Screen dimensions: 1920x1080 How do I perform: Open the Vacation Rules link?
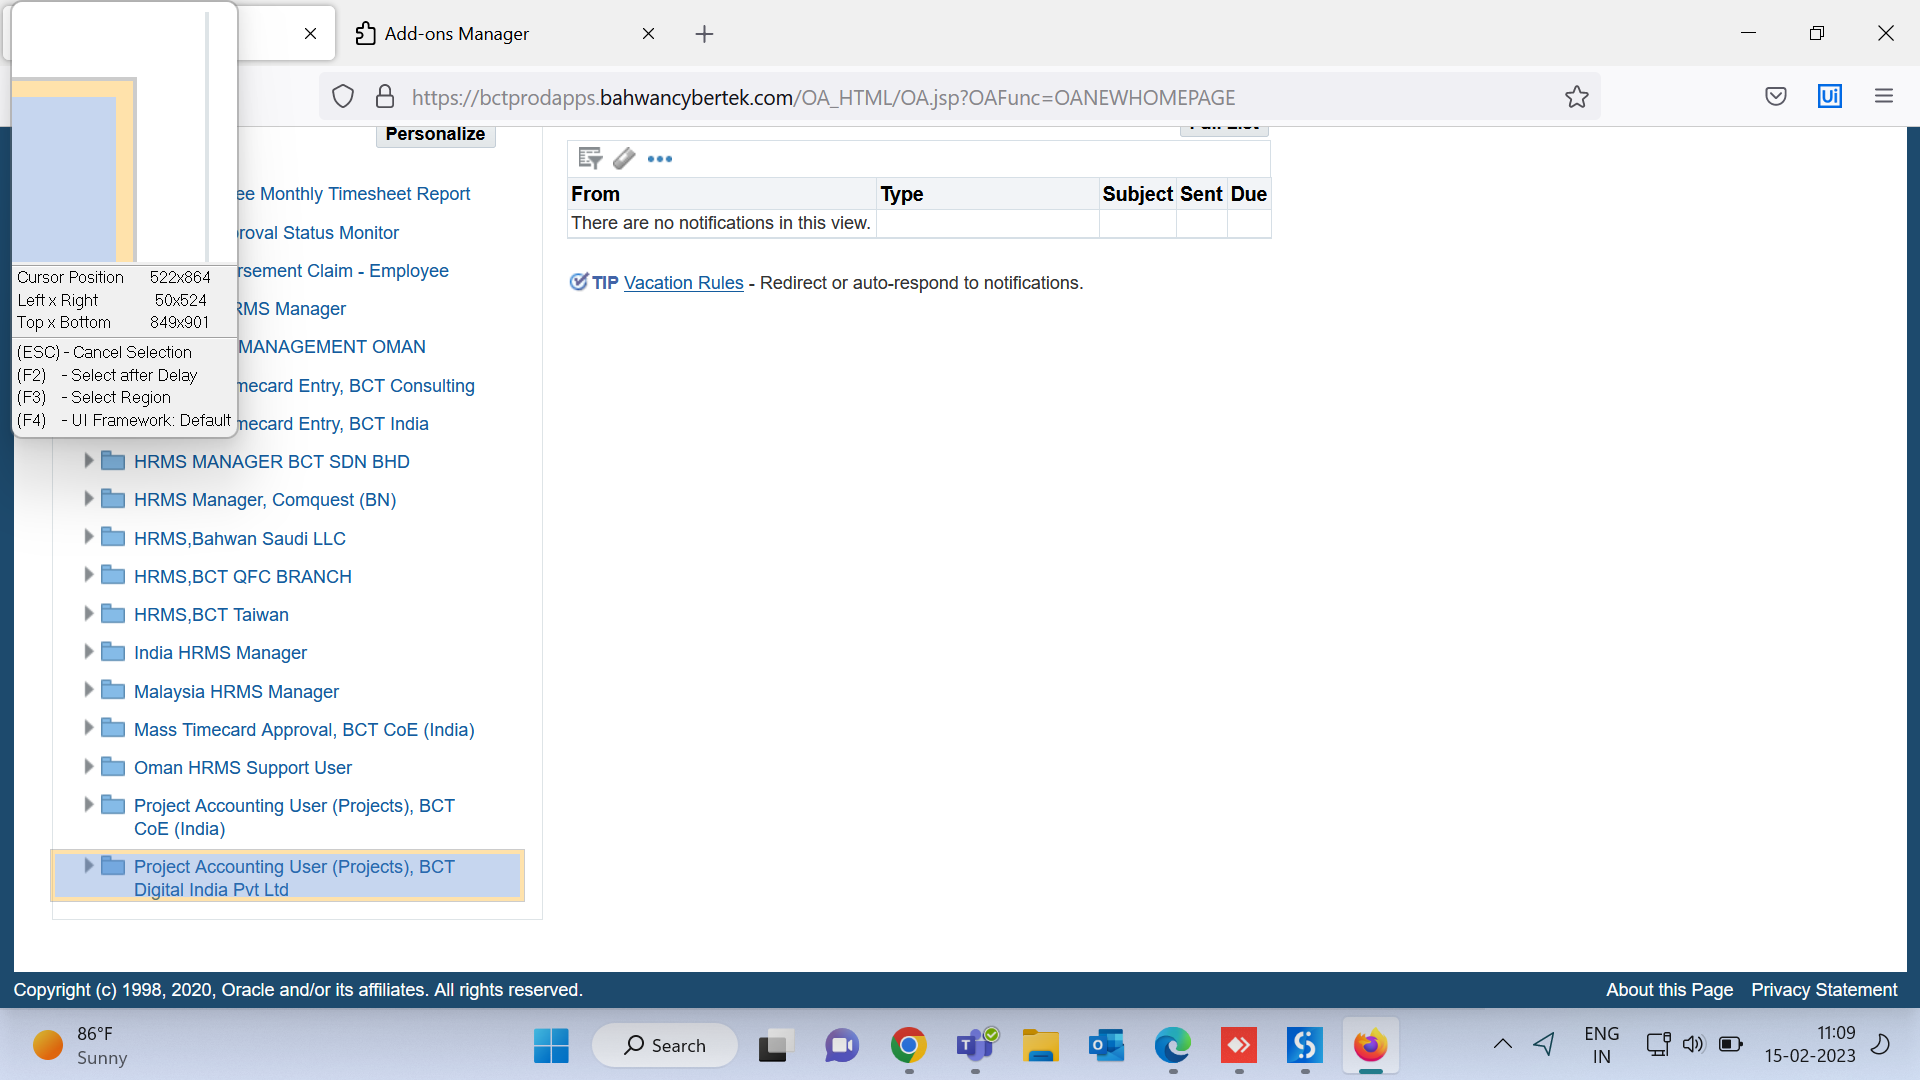coord(683,283)
